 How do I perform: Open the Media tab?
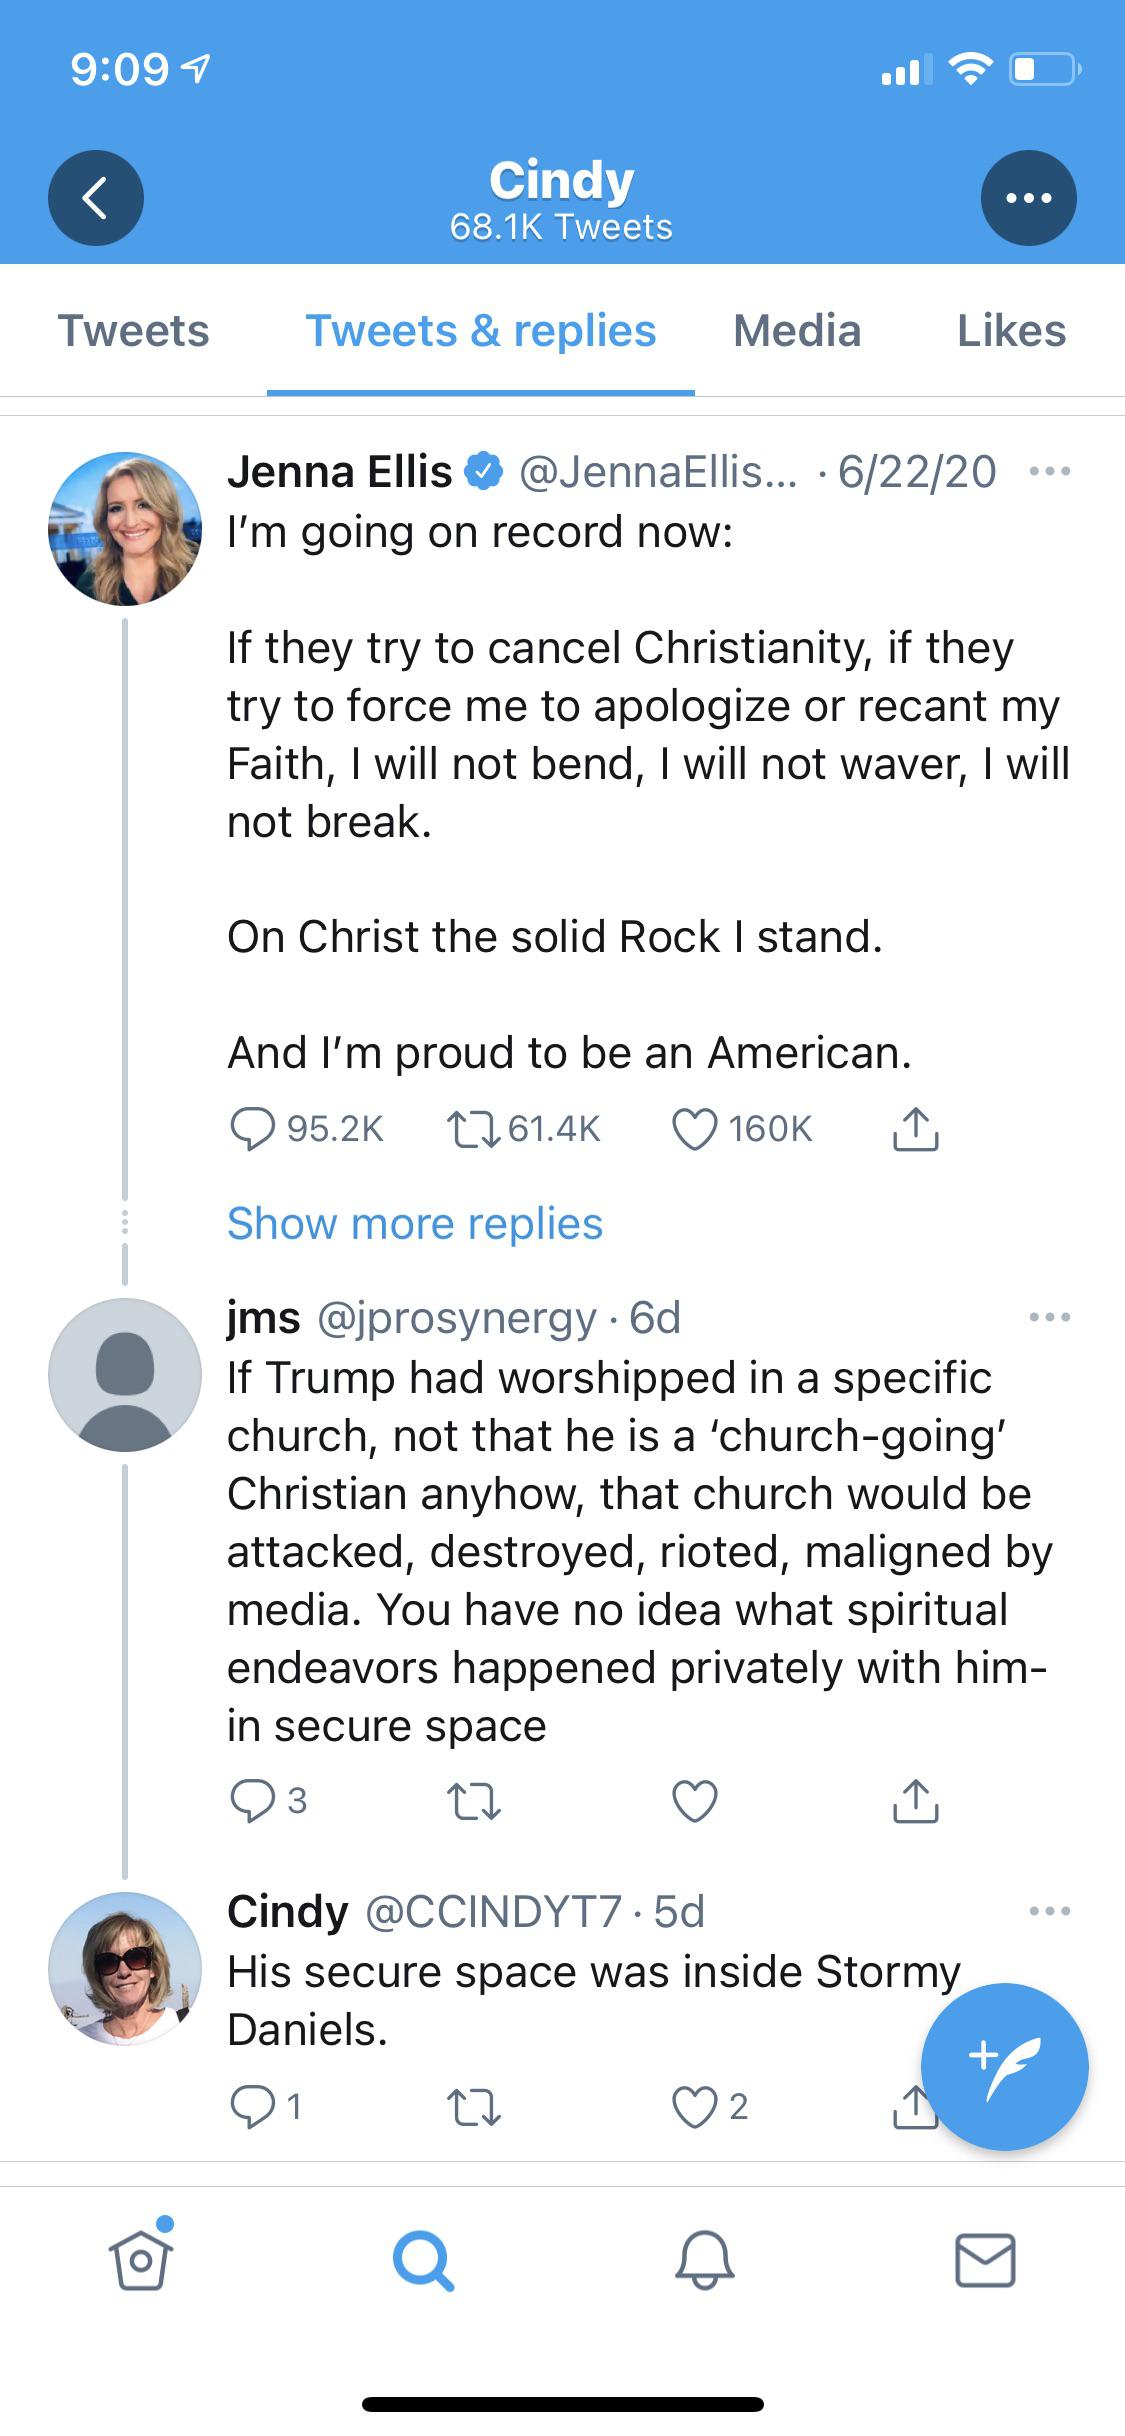[x=796, y=331]
